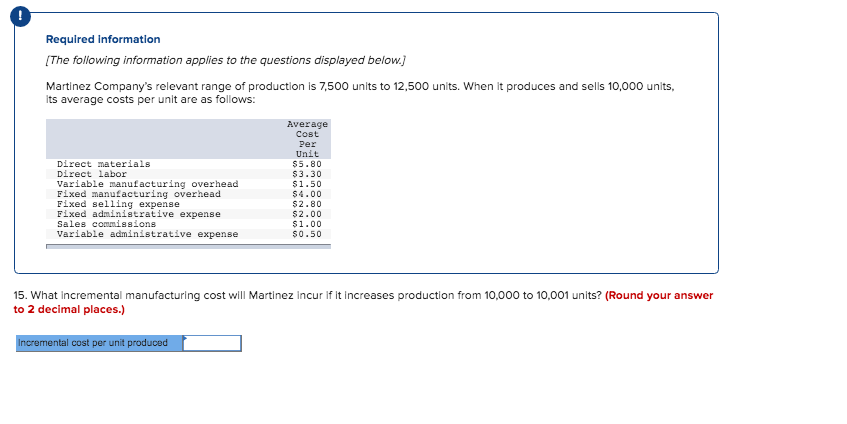Screen dimensions: 847x424
Task: Click the $4.00 cost value
Action: (x=307, y=194)
